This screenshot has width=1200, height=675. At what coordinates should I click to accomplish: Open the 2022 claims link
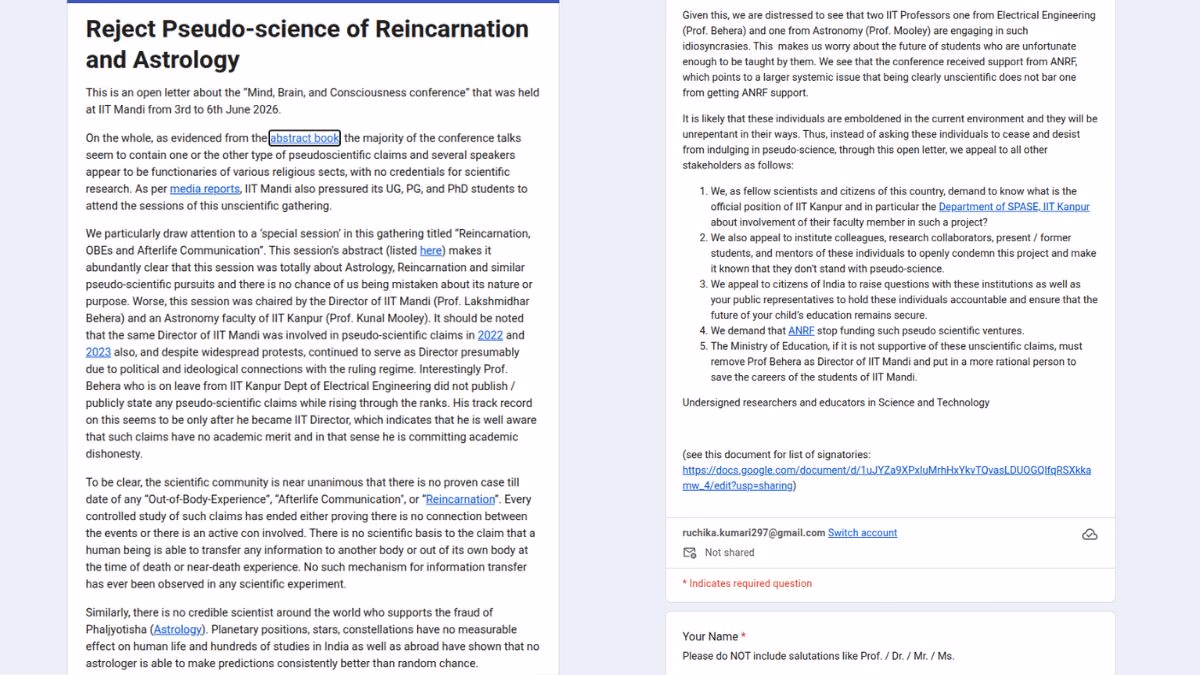pyautogui.click(x=490, y=335)
